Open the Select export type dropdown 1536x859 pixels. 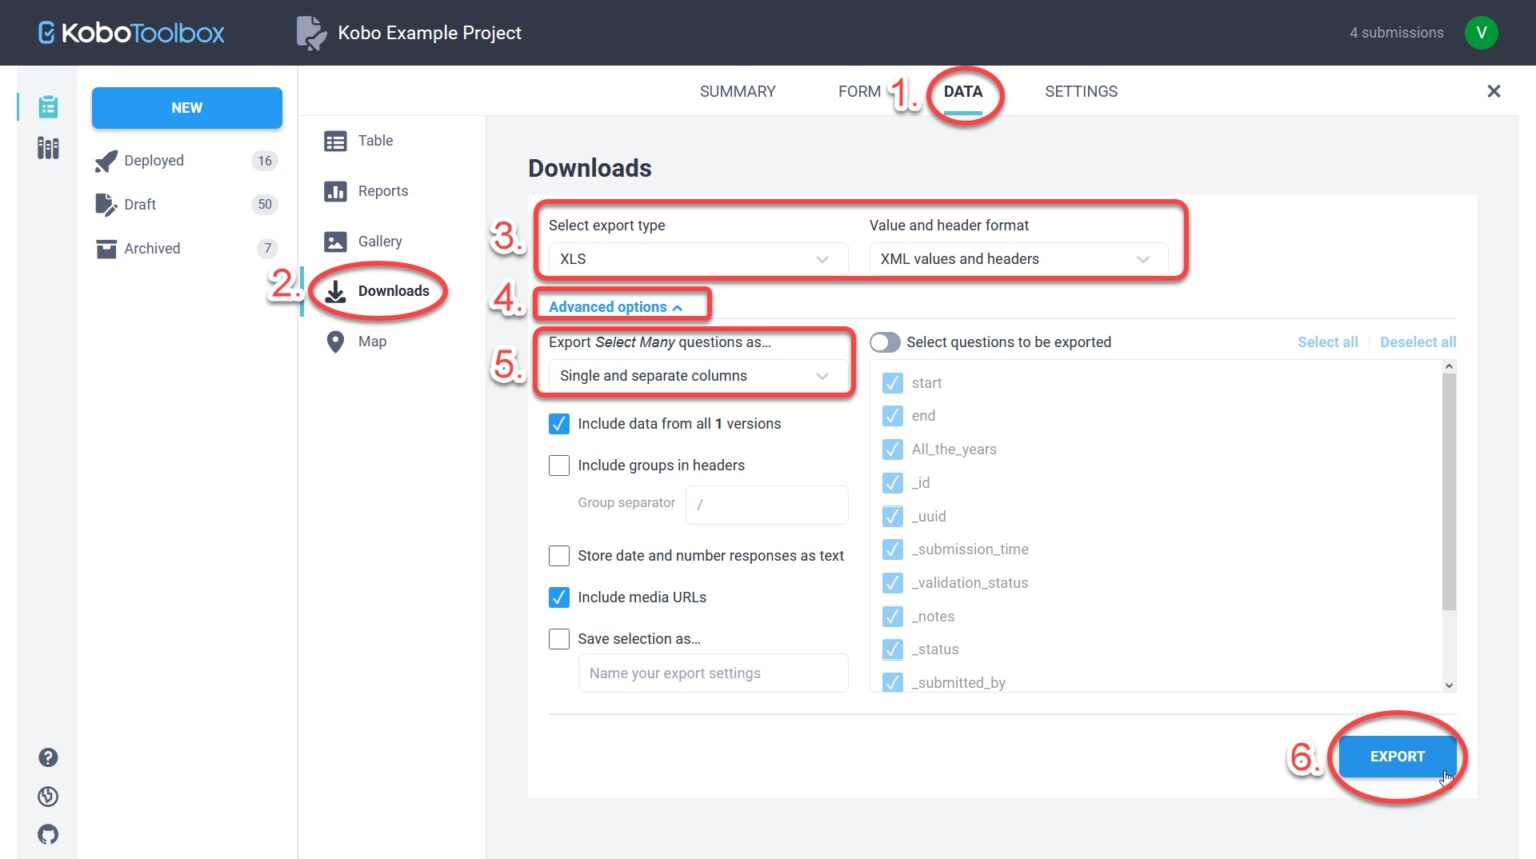pos(694,258)
